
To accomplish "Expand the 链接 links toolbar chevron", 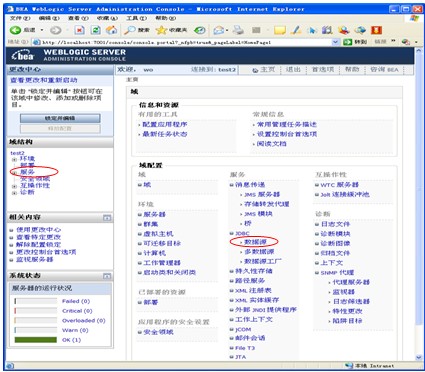I will point(393,42).
